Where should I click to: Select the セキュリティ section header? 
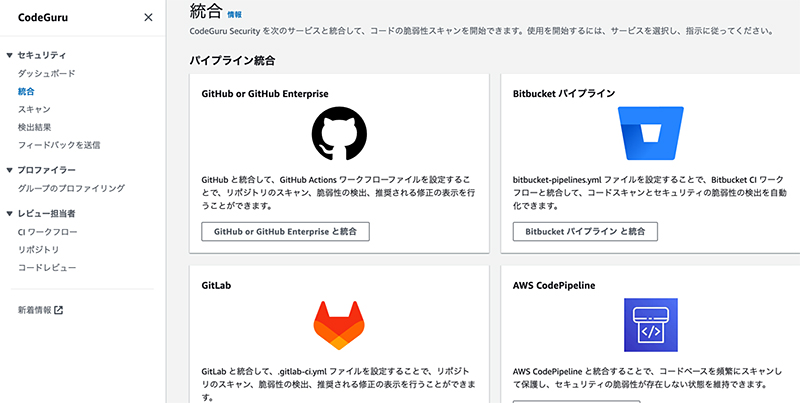tap(41, 55)
